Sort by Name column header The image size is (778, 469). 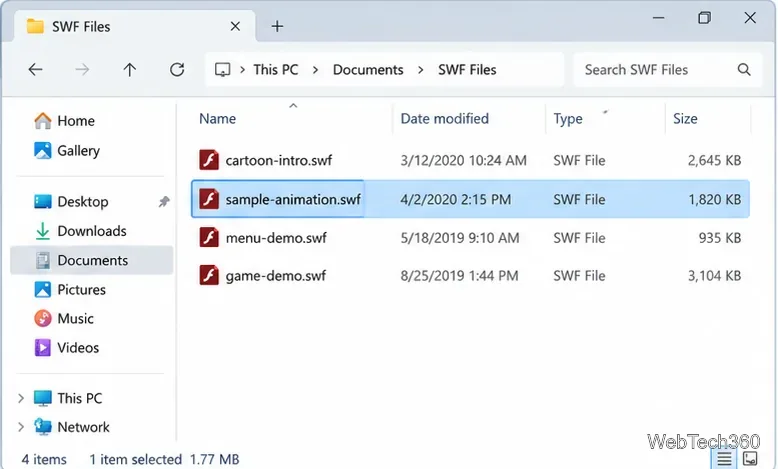coord(217,119)
